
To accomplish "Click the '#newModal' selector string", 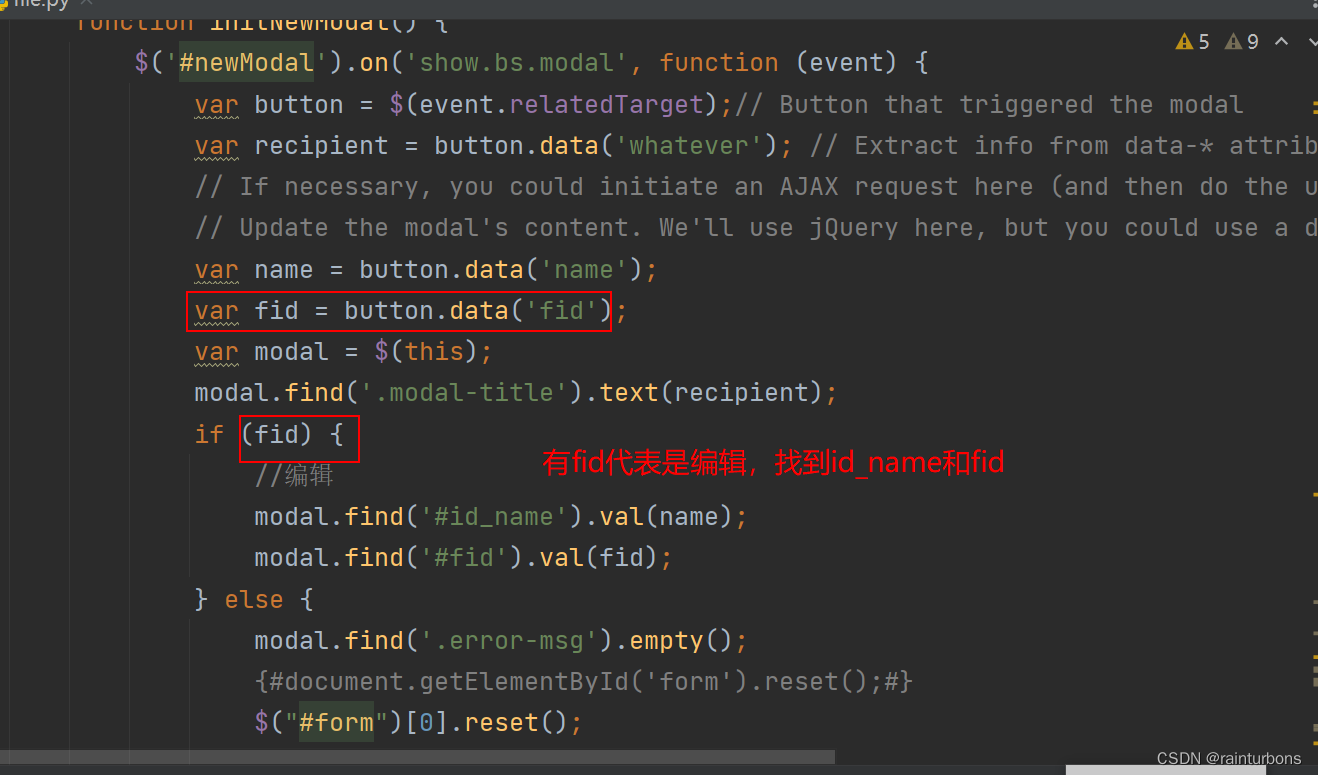I will [x=246, y=63].
